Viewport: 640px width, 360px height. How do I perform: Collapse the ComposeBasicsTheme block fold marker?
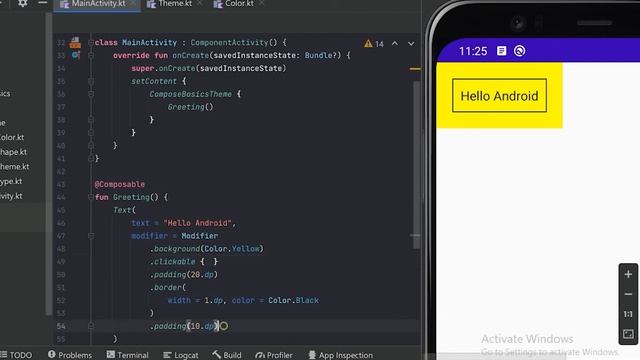pyautogui.click(x=91, y=94)
